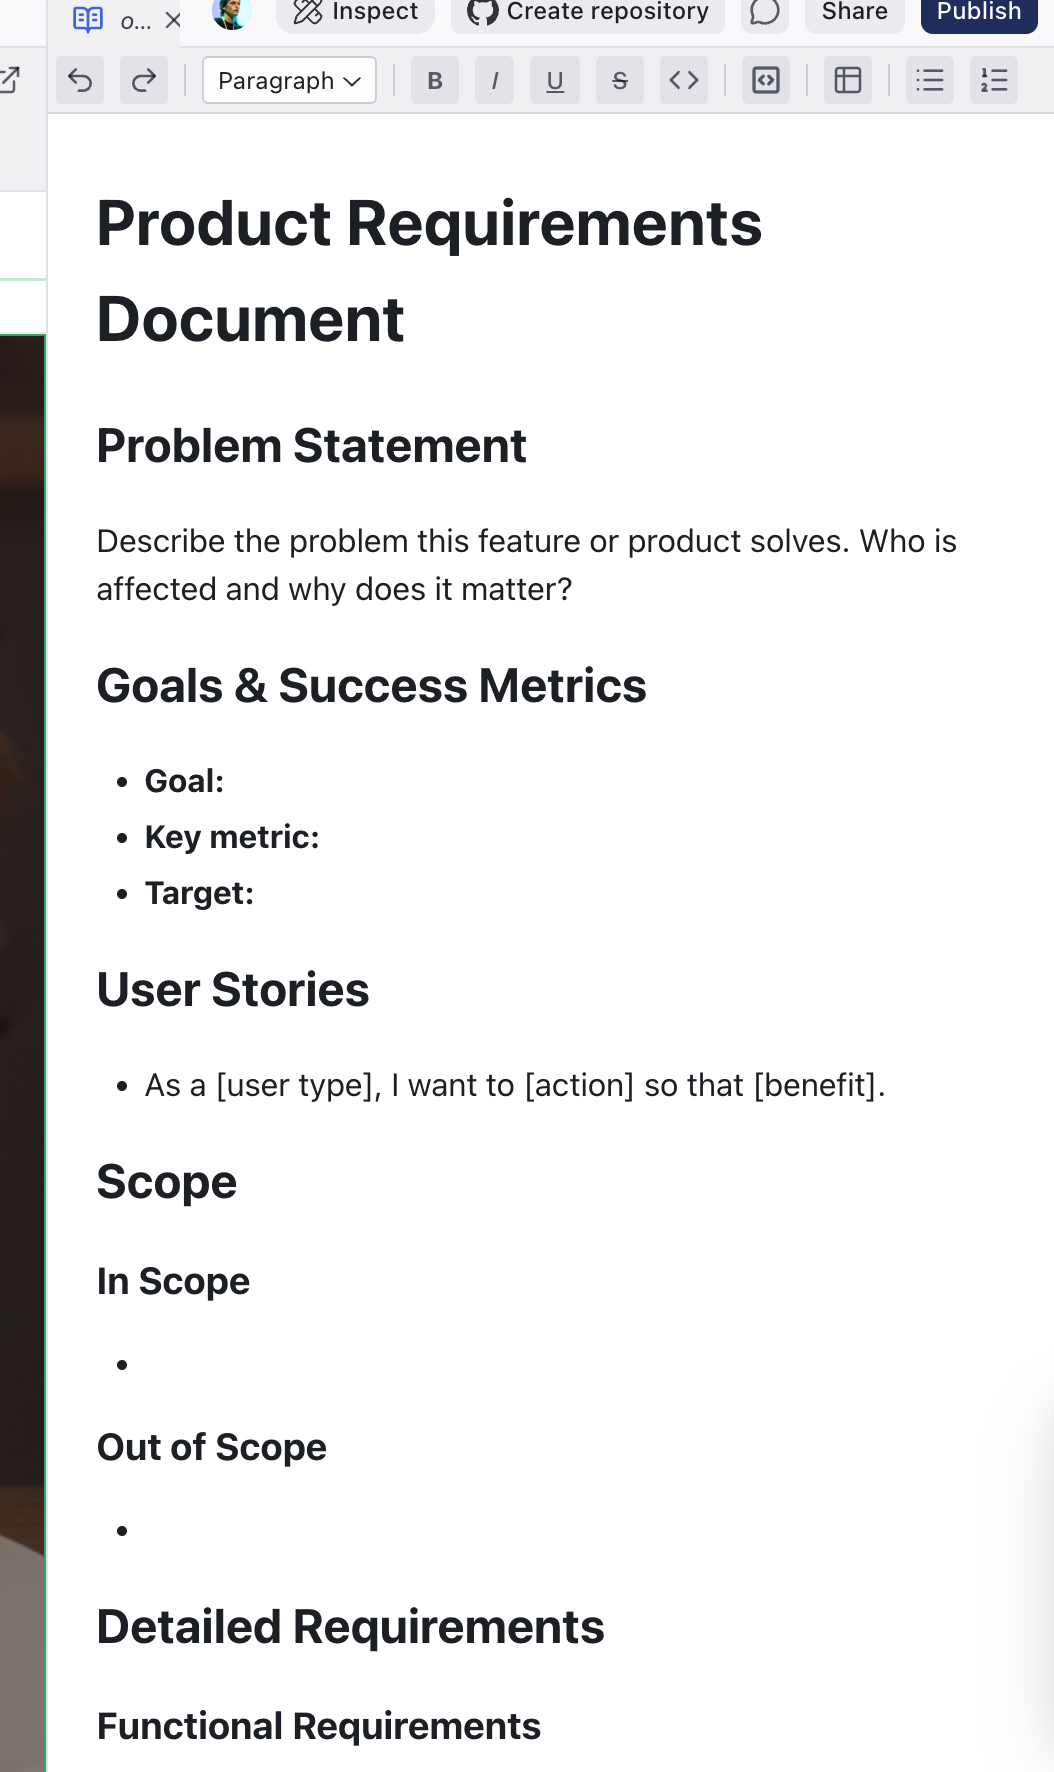Toggle underline formatting

click(x=555, y=81)
